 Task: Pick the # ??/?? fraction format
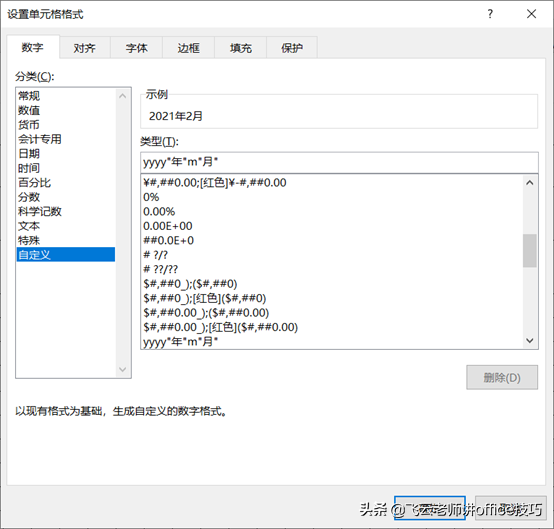[x=331, y=270]
